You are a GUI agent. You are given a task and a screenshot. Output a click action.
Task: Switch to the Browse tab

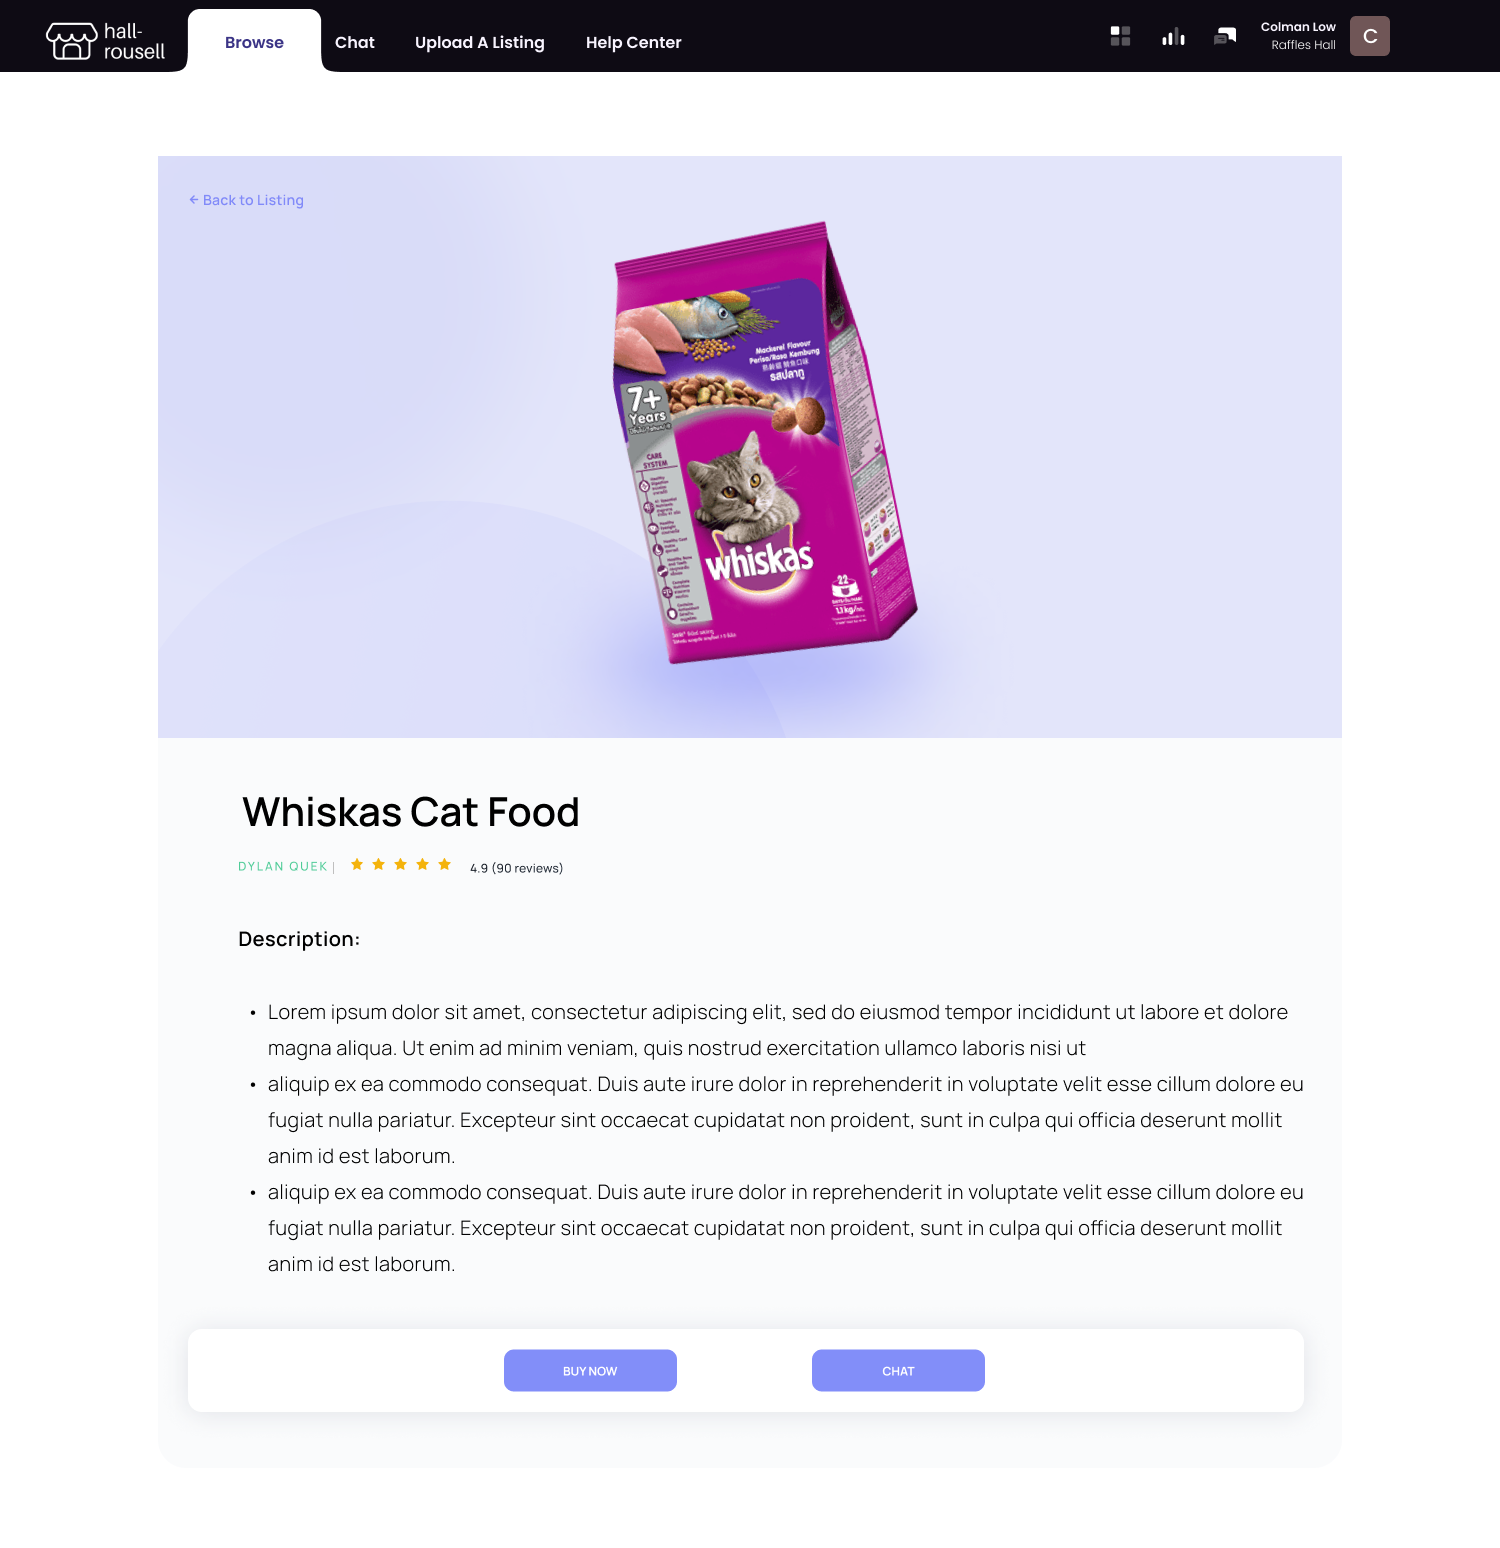(254, 42)
